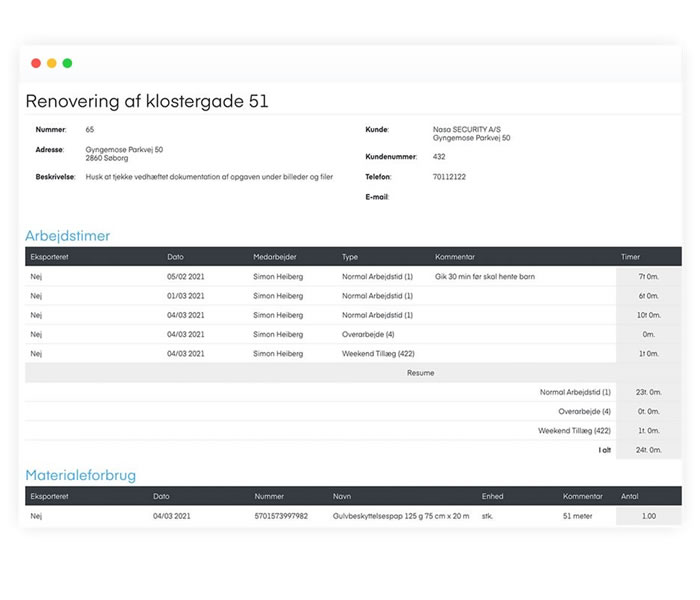Click the Timer column header
The width and height of the screenshot is (700, 600).
tap(630, 257)
